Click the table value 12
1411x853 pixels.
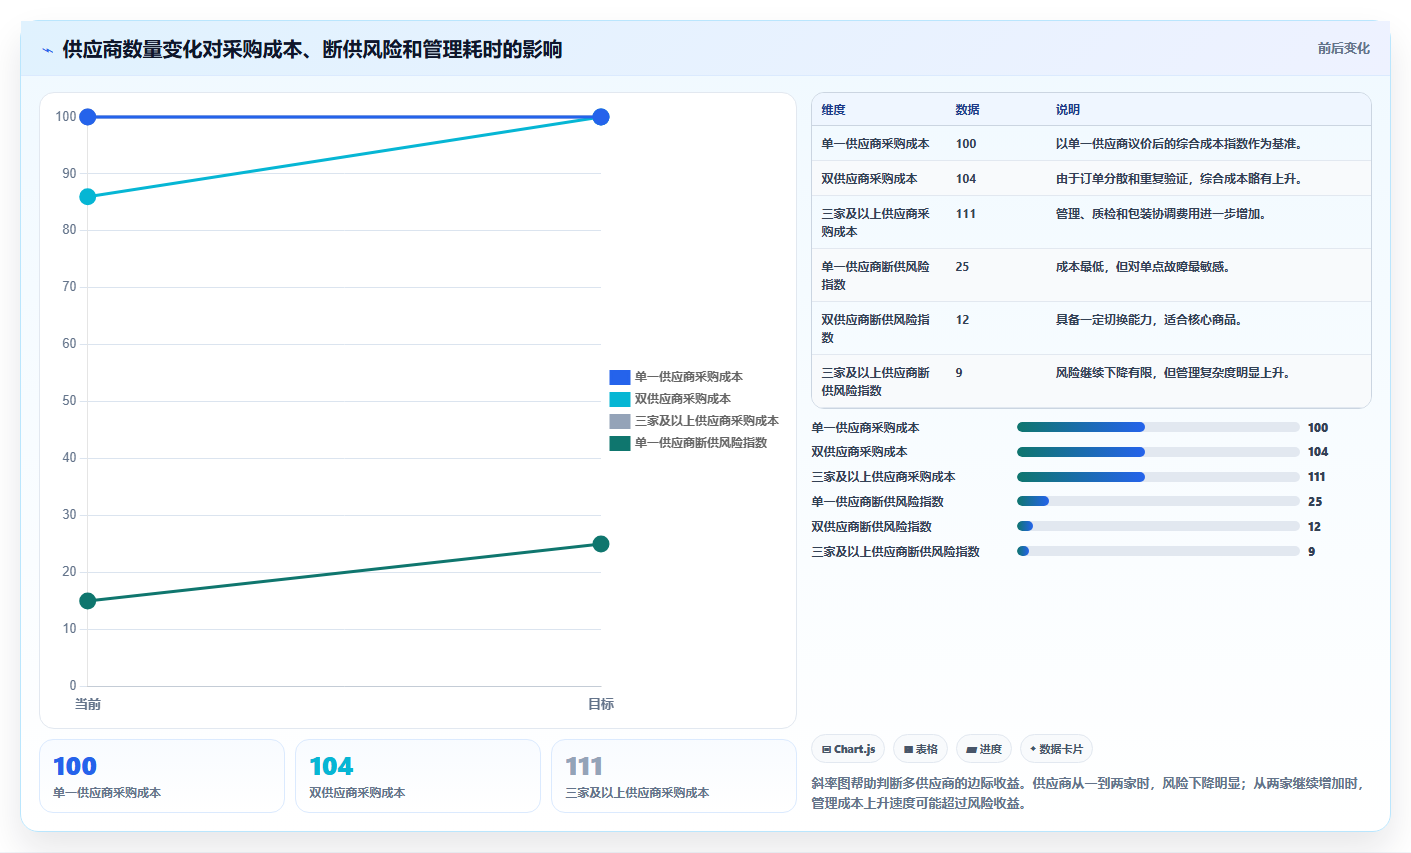click(962, 320)
